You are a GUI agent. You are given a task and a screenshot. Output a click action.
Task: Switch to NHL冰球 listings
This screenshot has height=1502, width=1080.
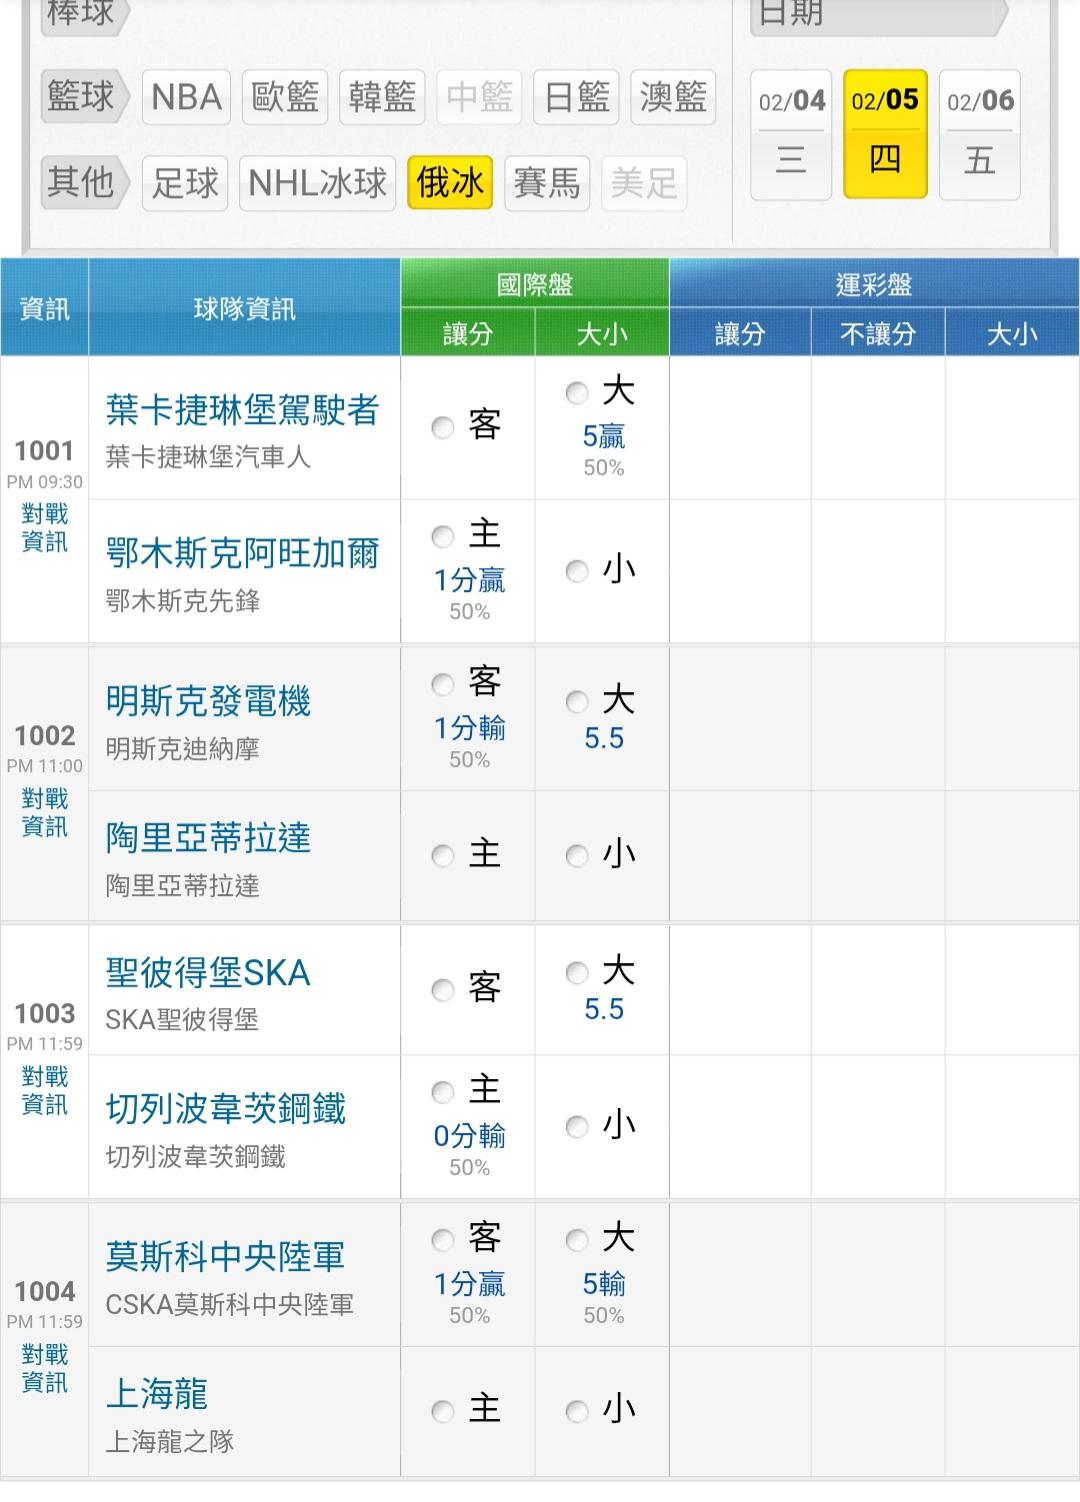click(317, 183)
